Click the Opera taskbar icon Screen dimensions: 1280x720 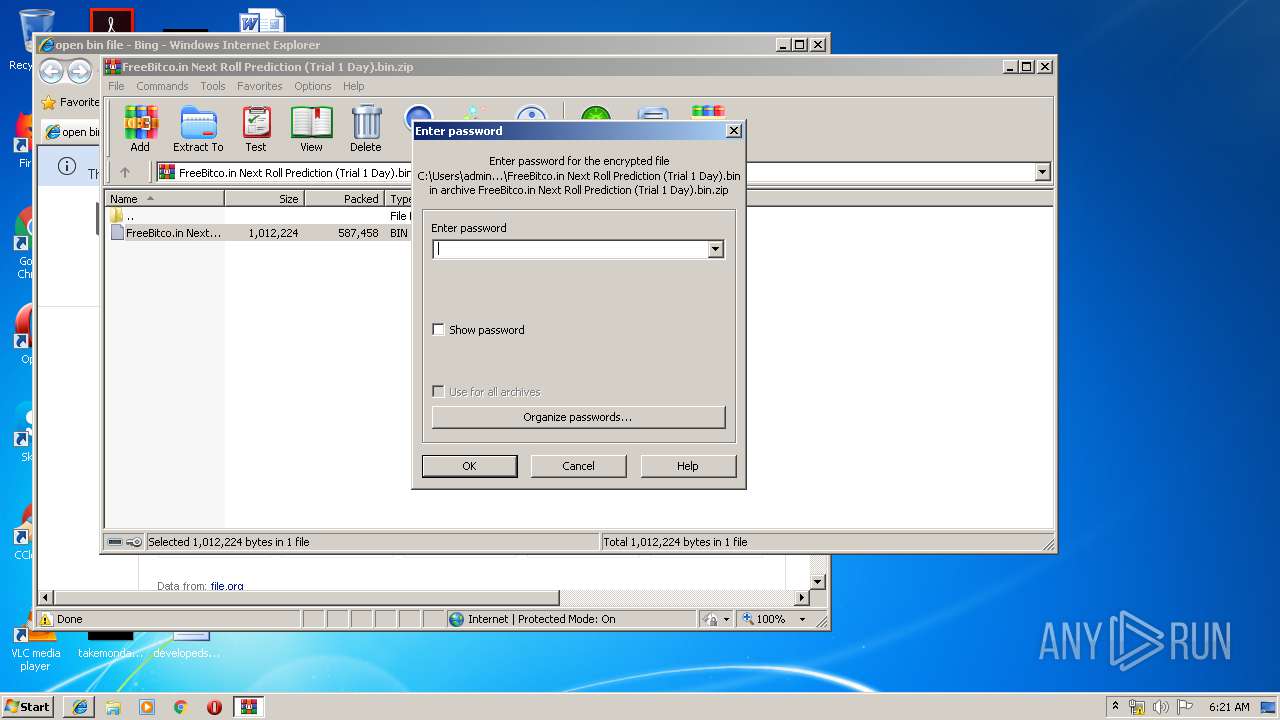214,706
